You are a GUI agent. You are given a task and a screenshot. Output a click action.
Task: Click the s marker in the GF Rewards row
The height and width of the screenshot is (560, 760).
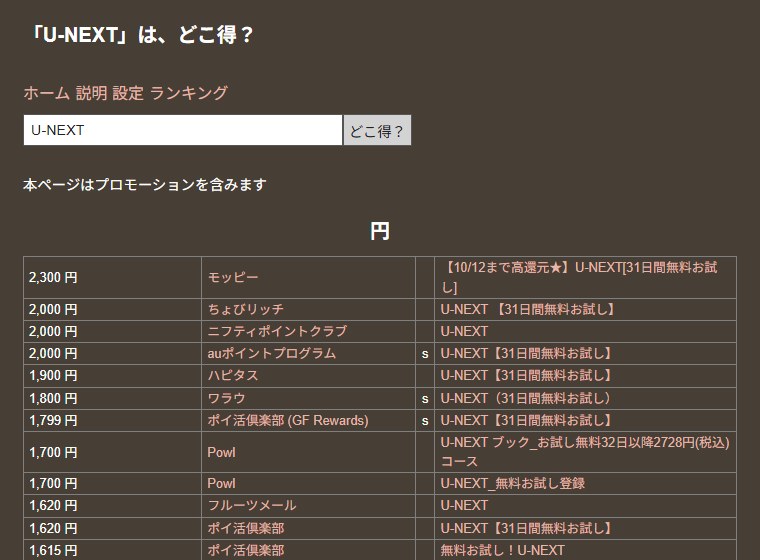(x=425, y=421)
